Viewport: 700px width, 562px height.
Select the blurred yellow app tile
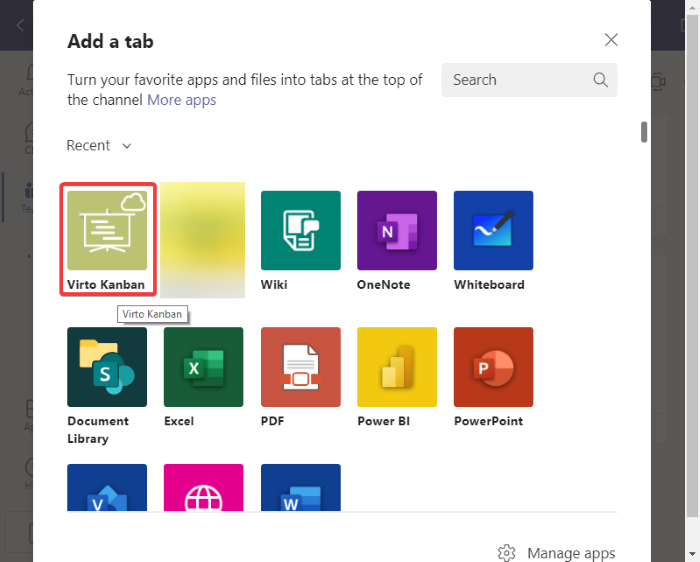click(x=203, y=238)
